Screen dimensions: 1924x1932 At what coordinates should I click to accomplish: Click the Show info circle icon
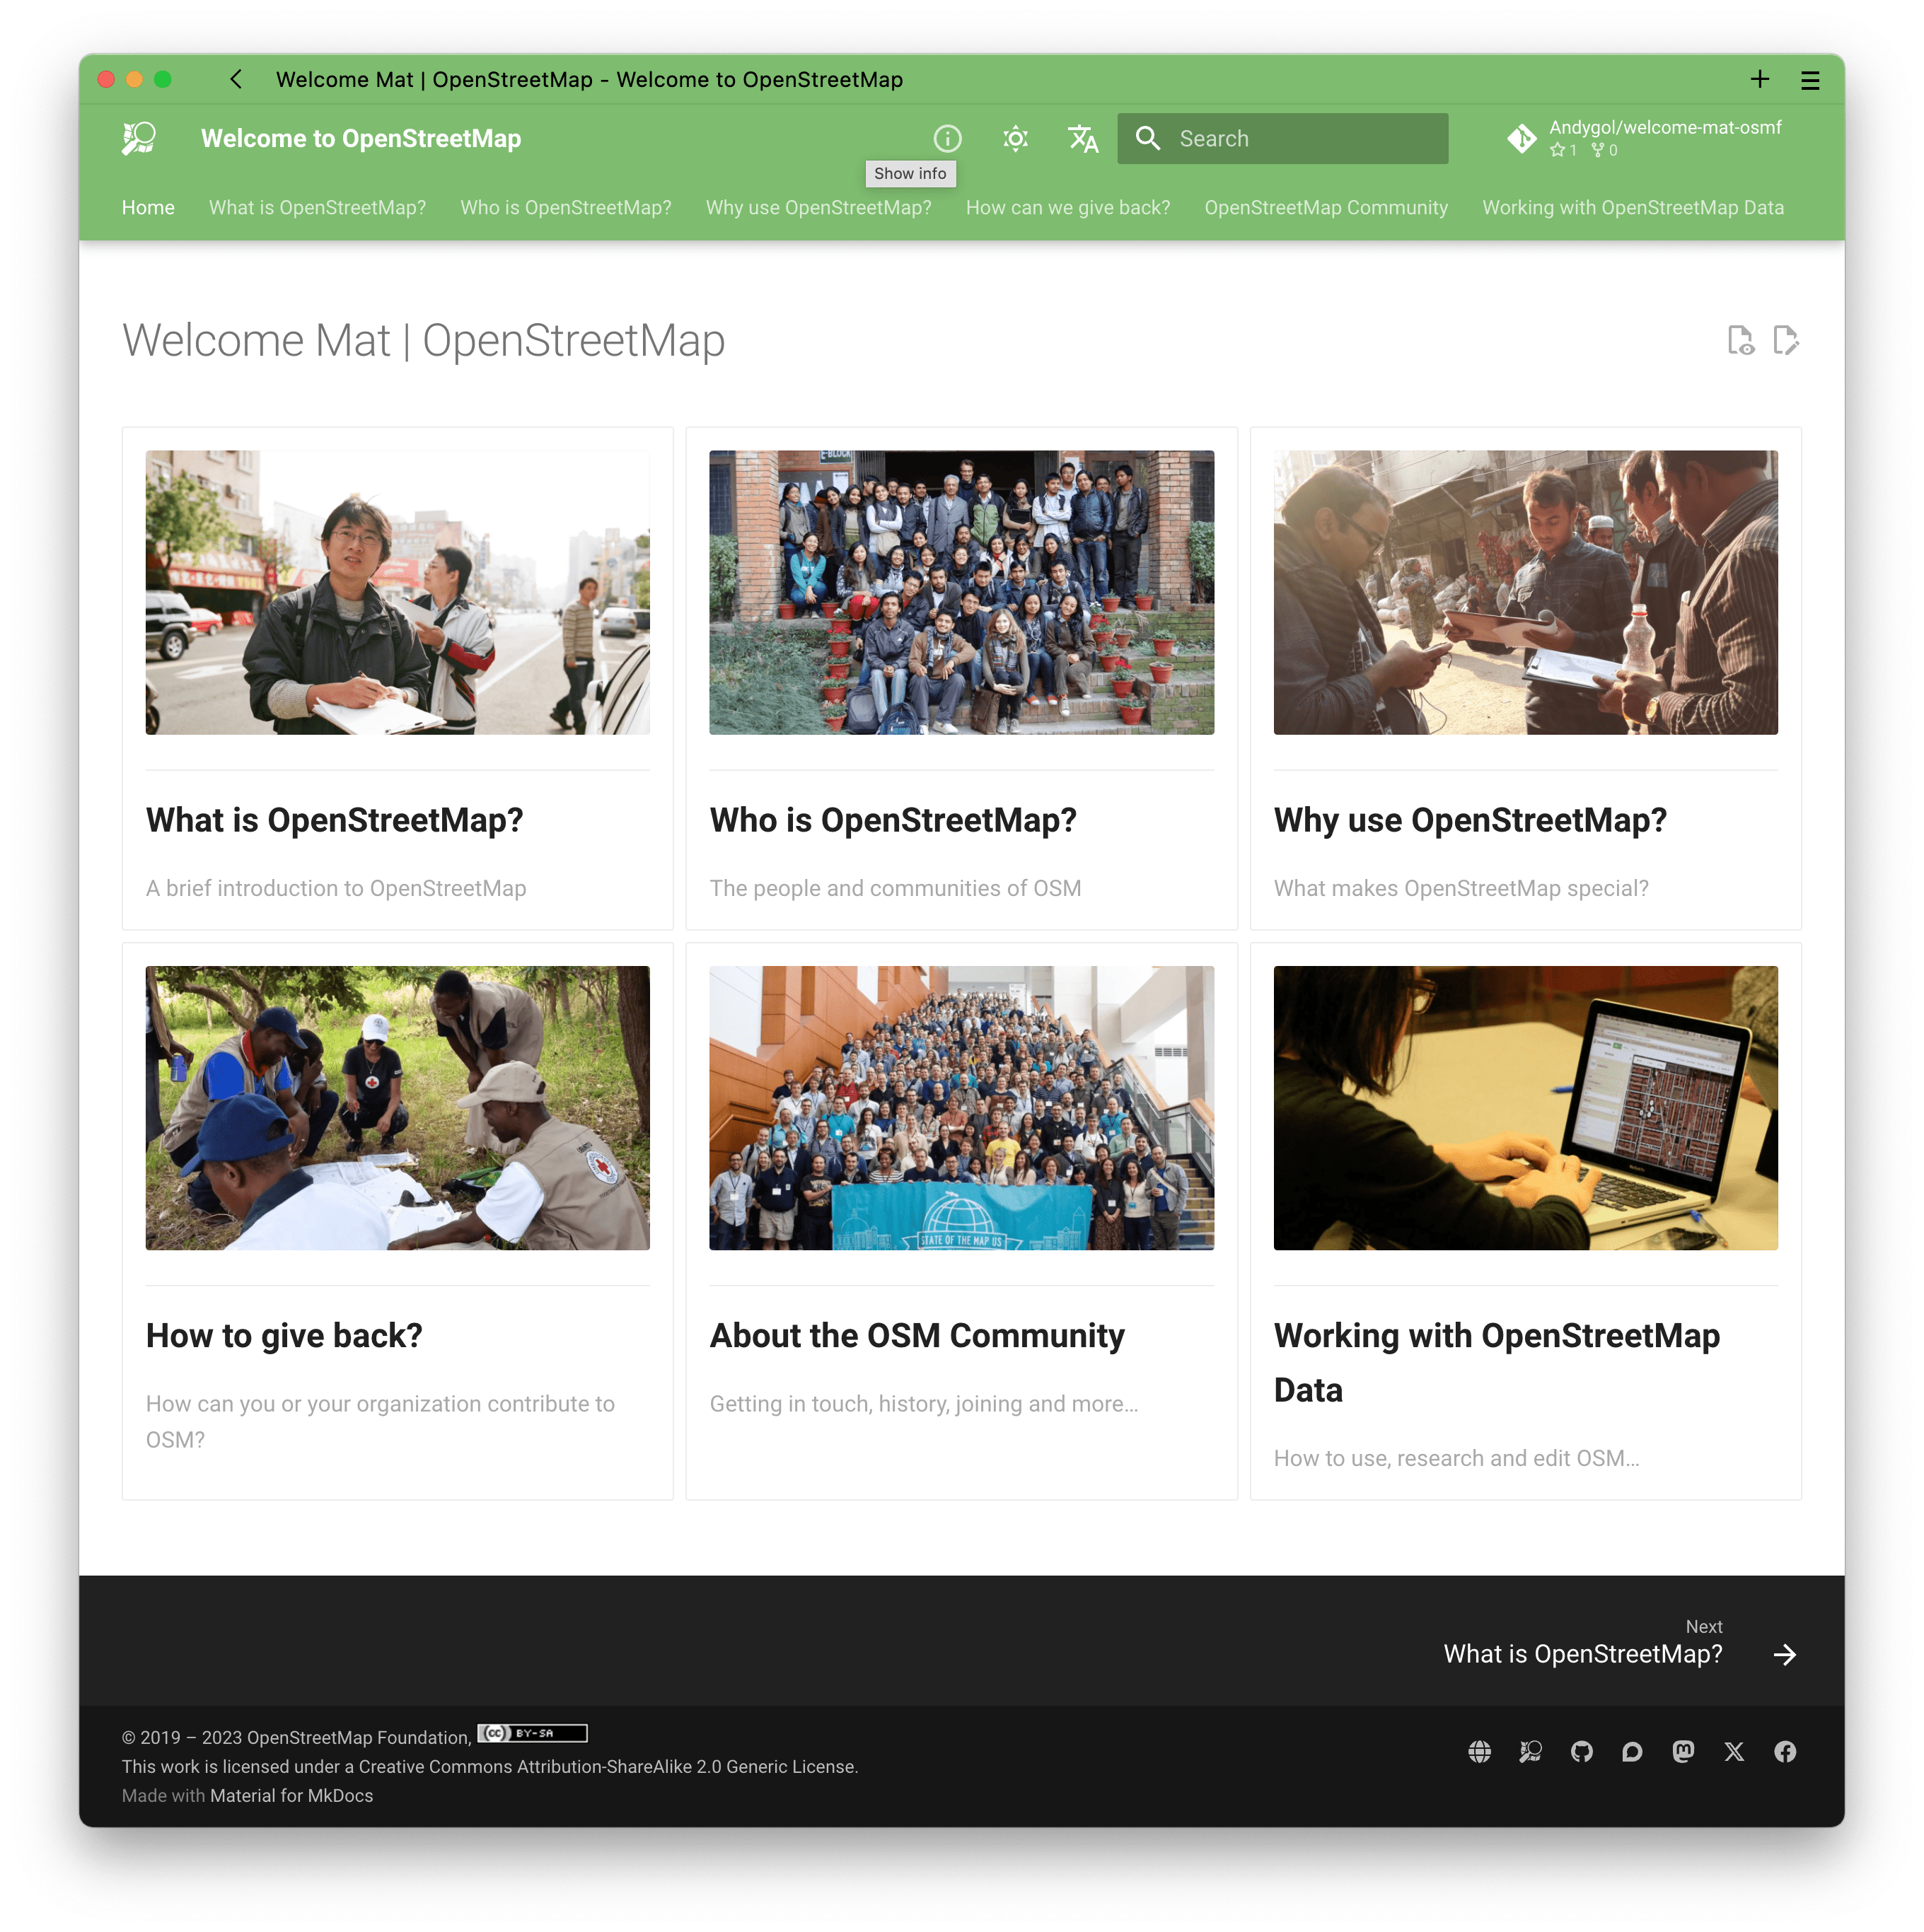(x=947, y=138)
